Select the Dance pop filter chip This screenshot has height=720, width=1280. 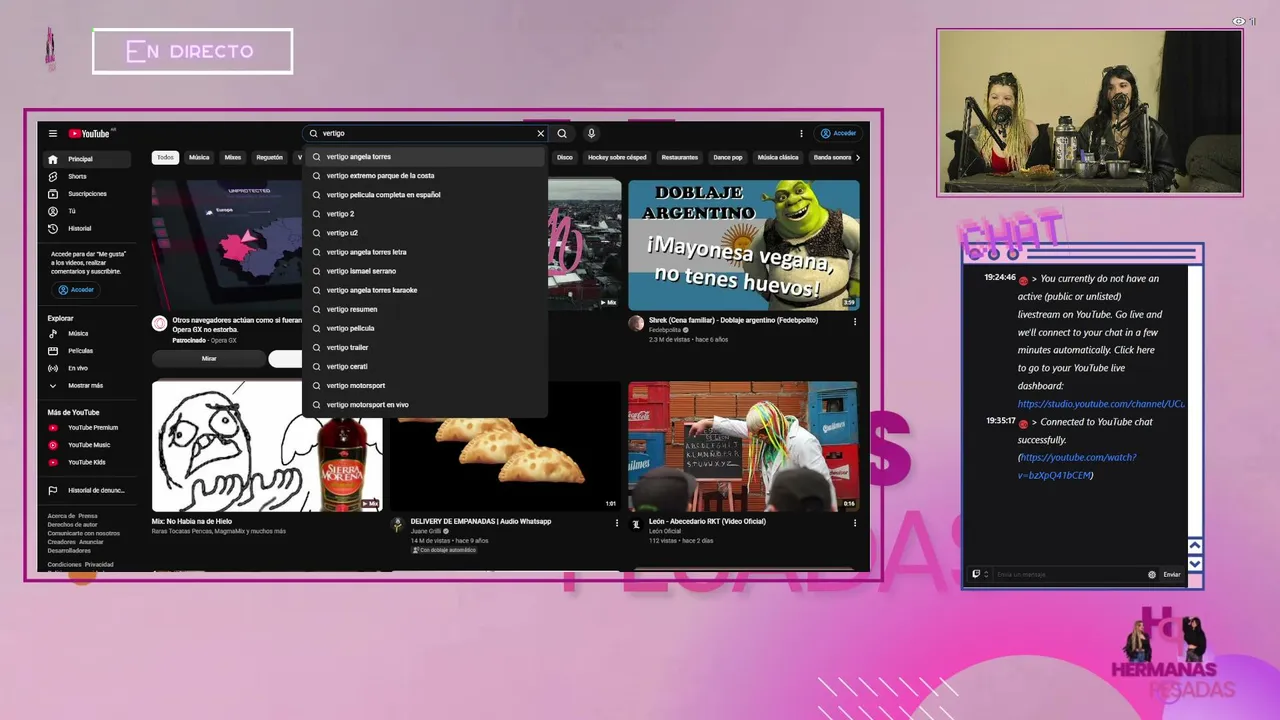(728, 157)
